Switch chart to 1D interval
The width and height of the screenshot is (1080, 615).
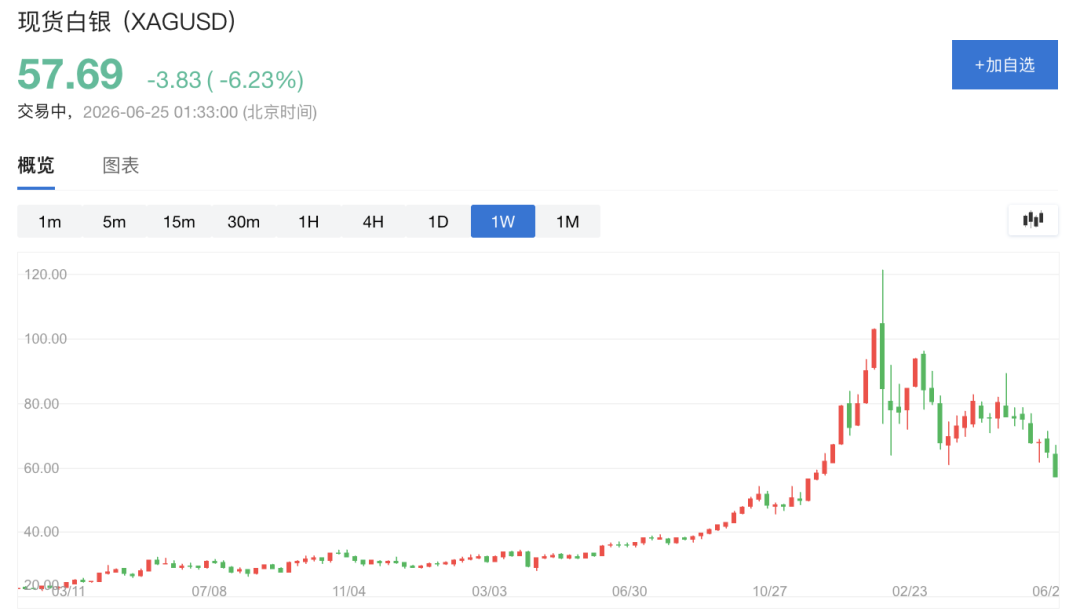click(x=438, y=222)
